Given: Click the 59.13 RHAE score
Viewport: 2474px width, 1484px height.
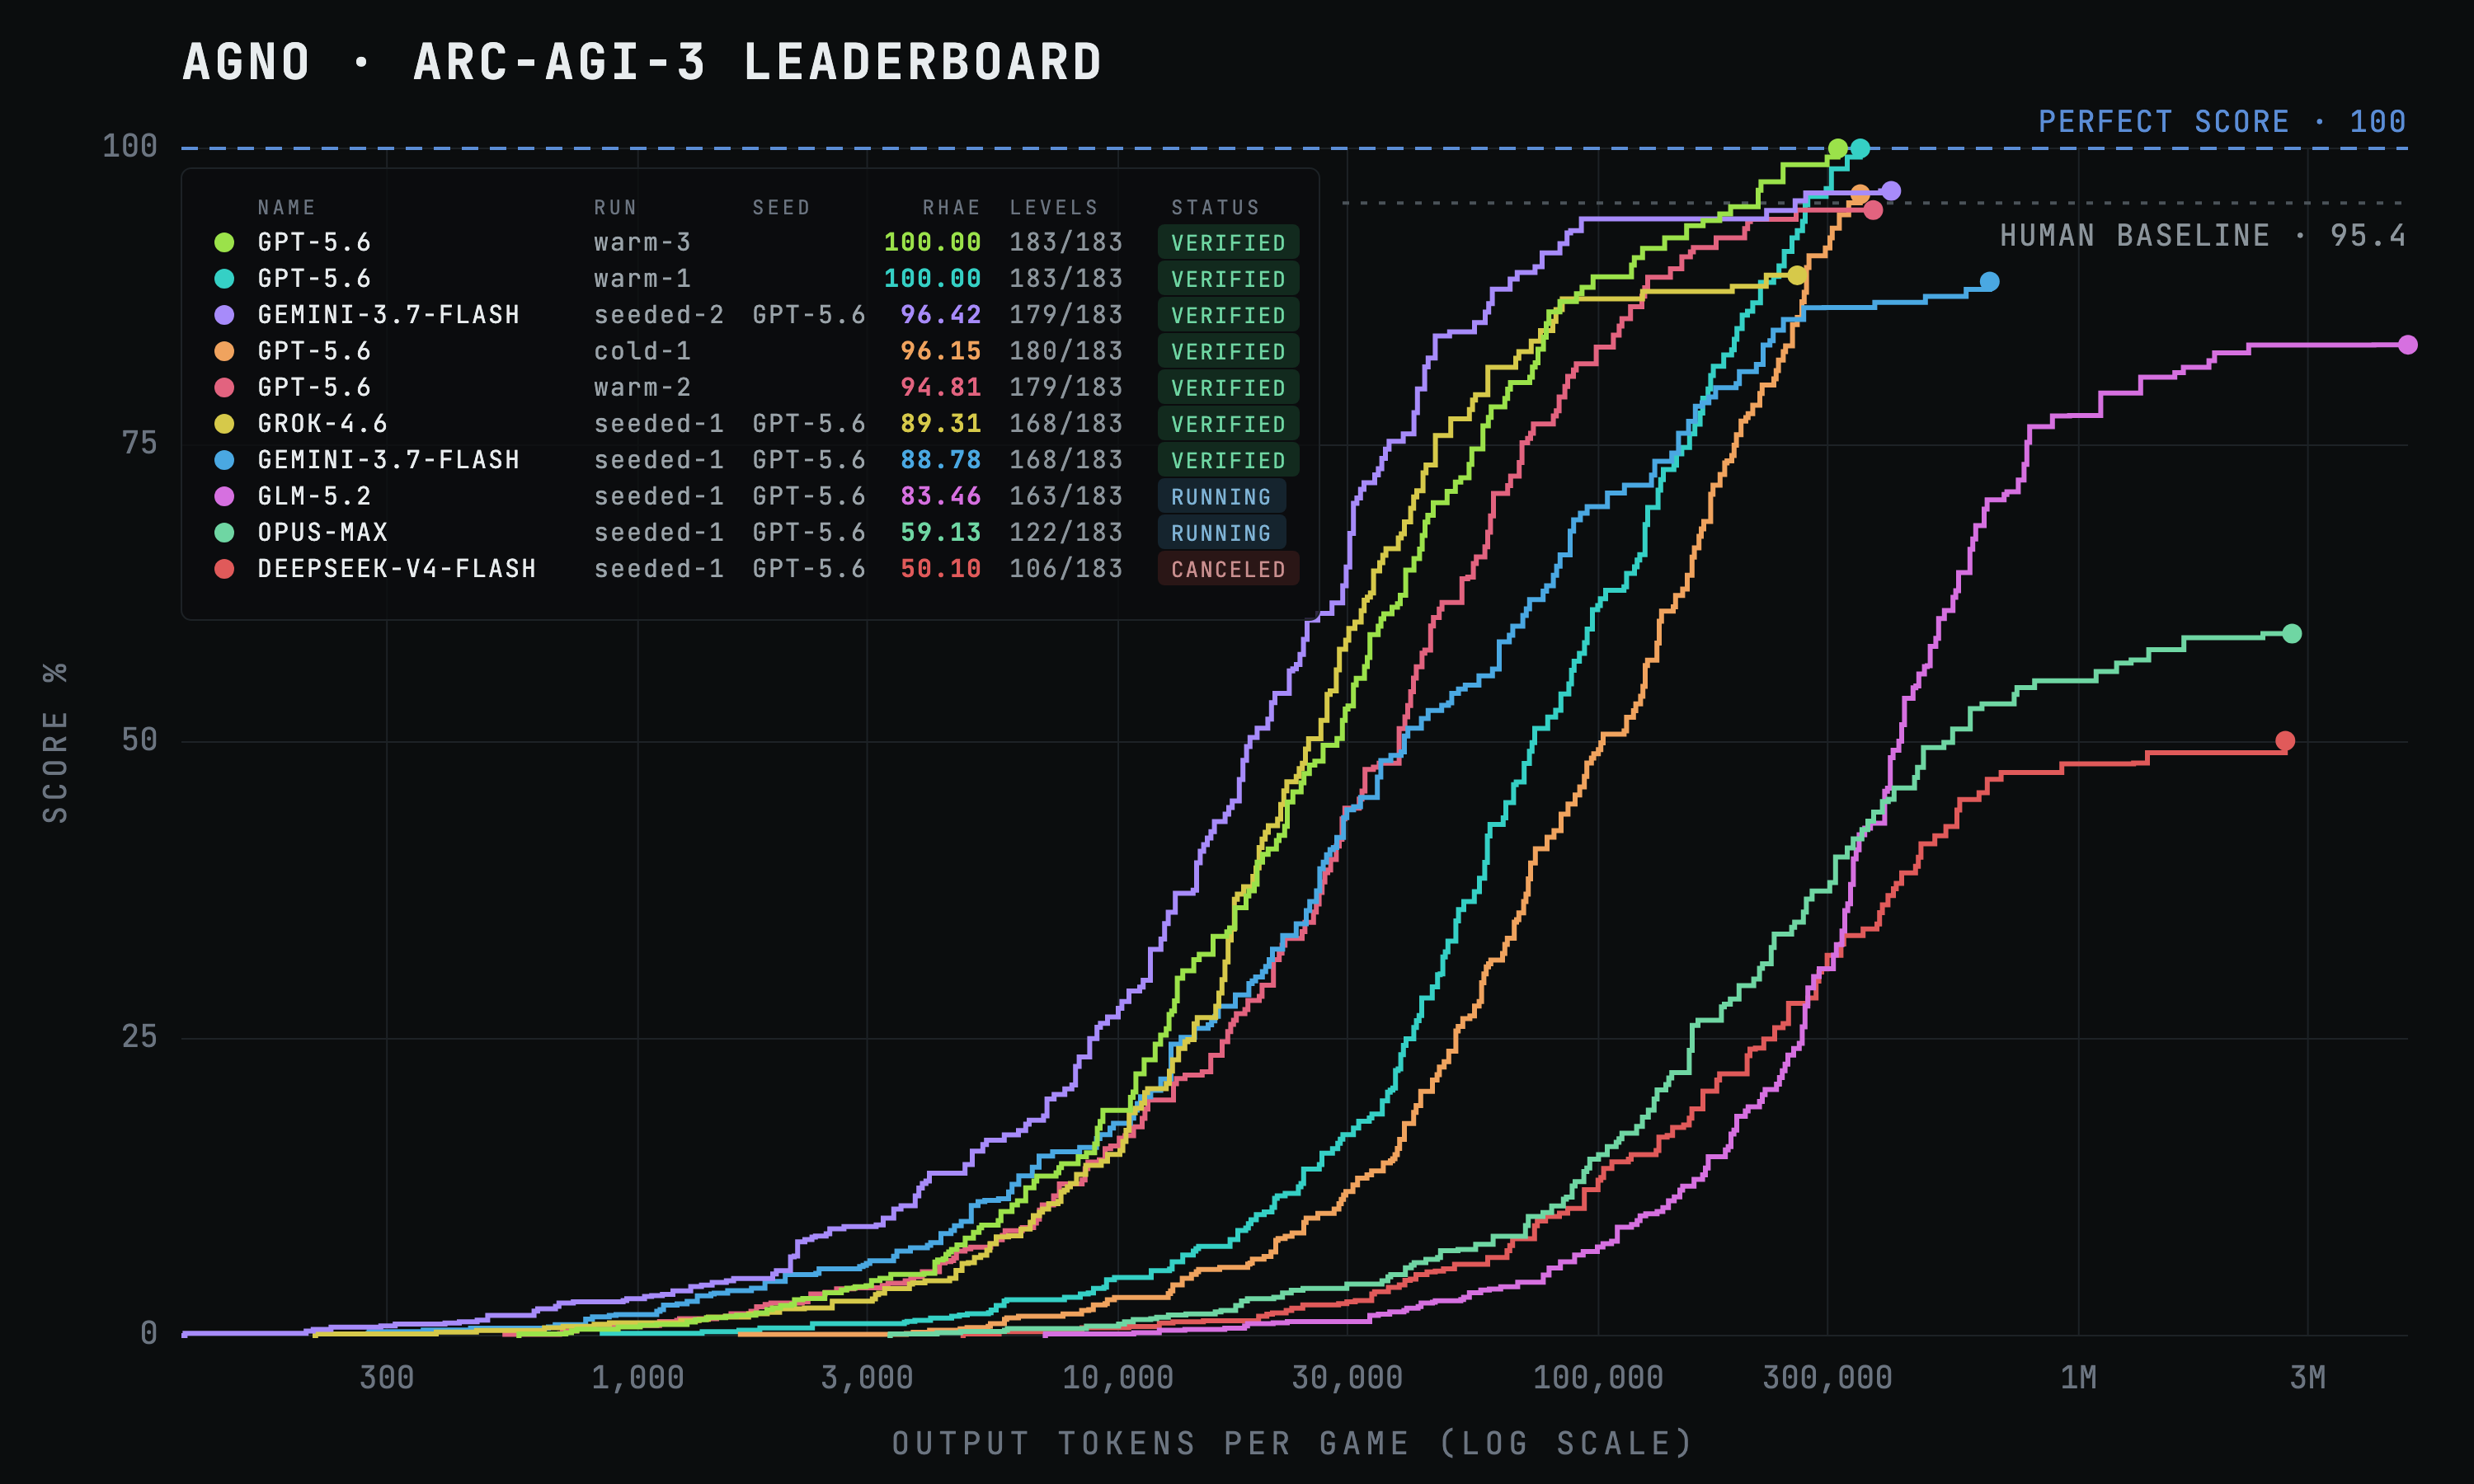Looking at the screenshot, I should tap(940, 533).
